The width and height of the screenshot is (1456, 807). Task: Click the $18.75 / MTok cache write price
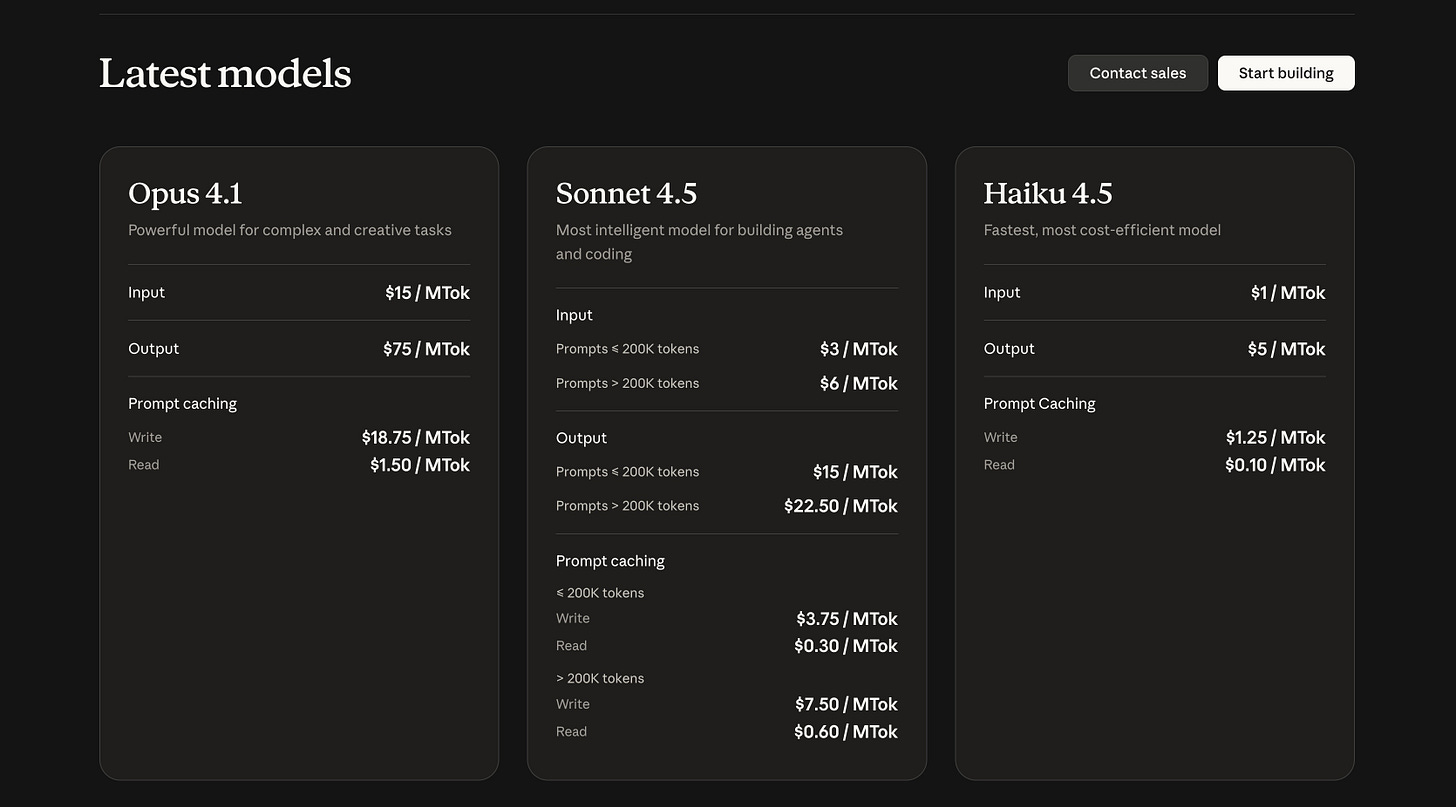point(416,438)
